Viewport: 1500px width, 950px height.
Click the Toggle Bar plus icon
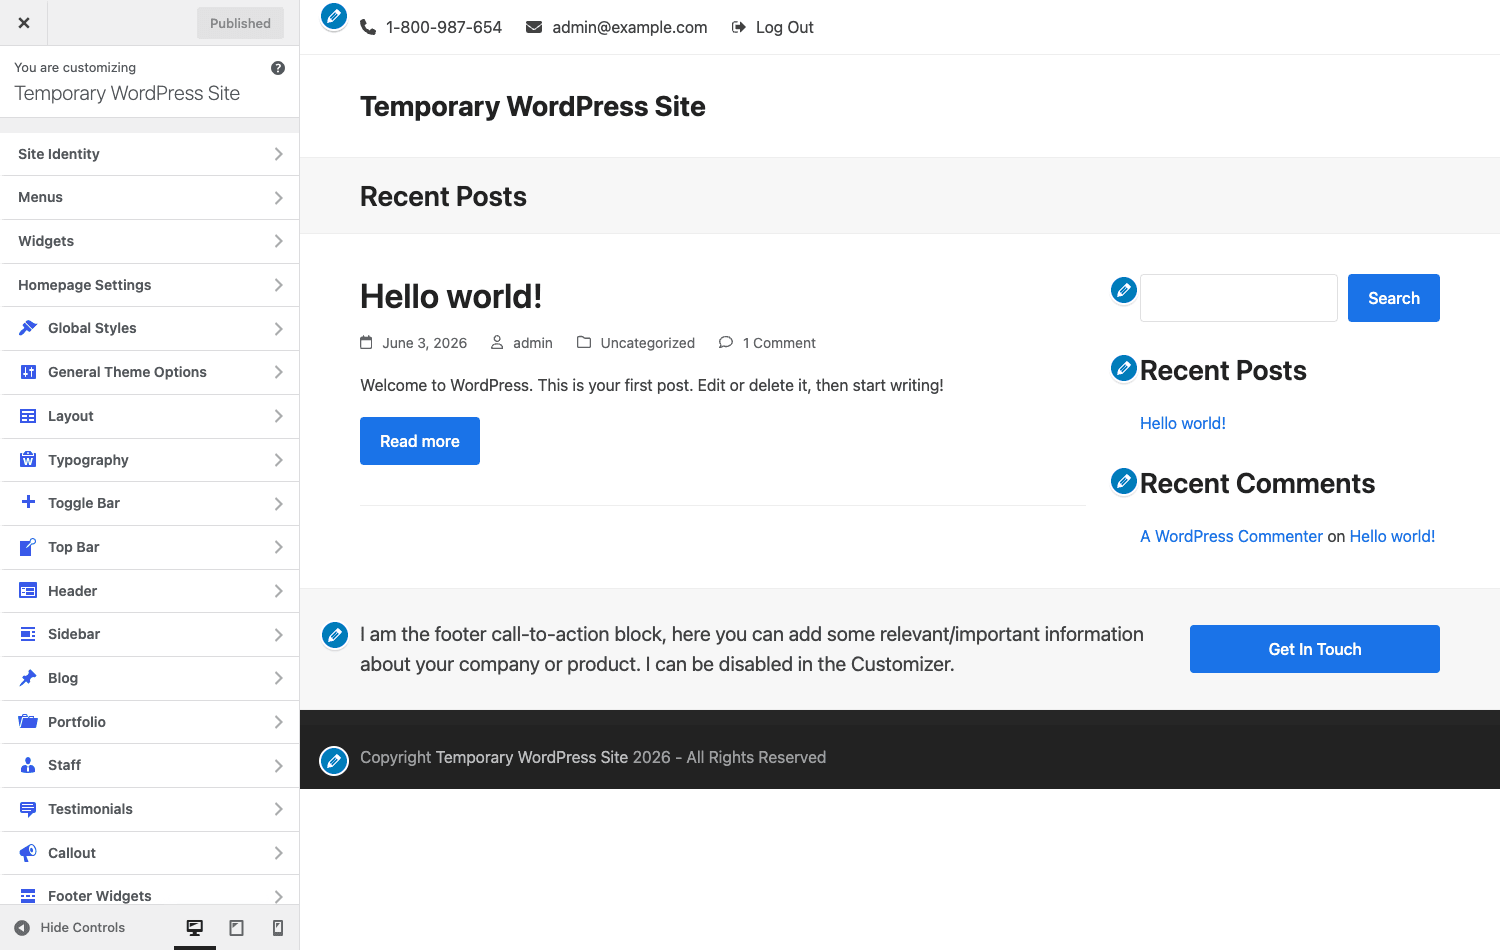(28, 503)
